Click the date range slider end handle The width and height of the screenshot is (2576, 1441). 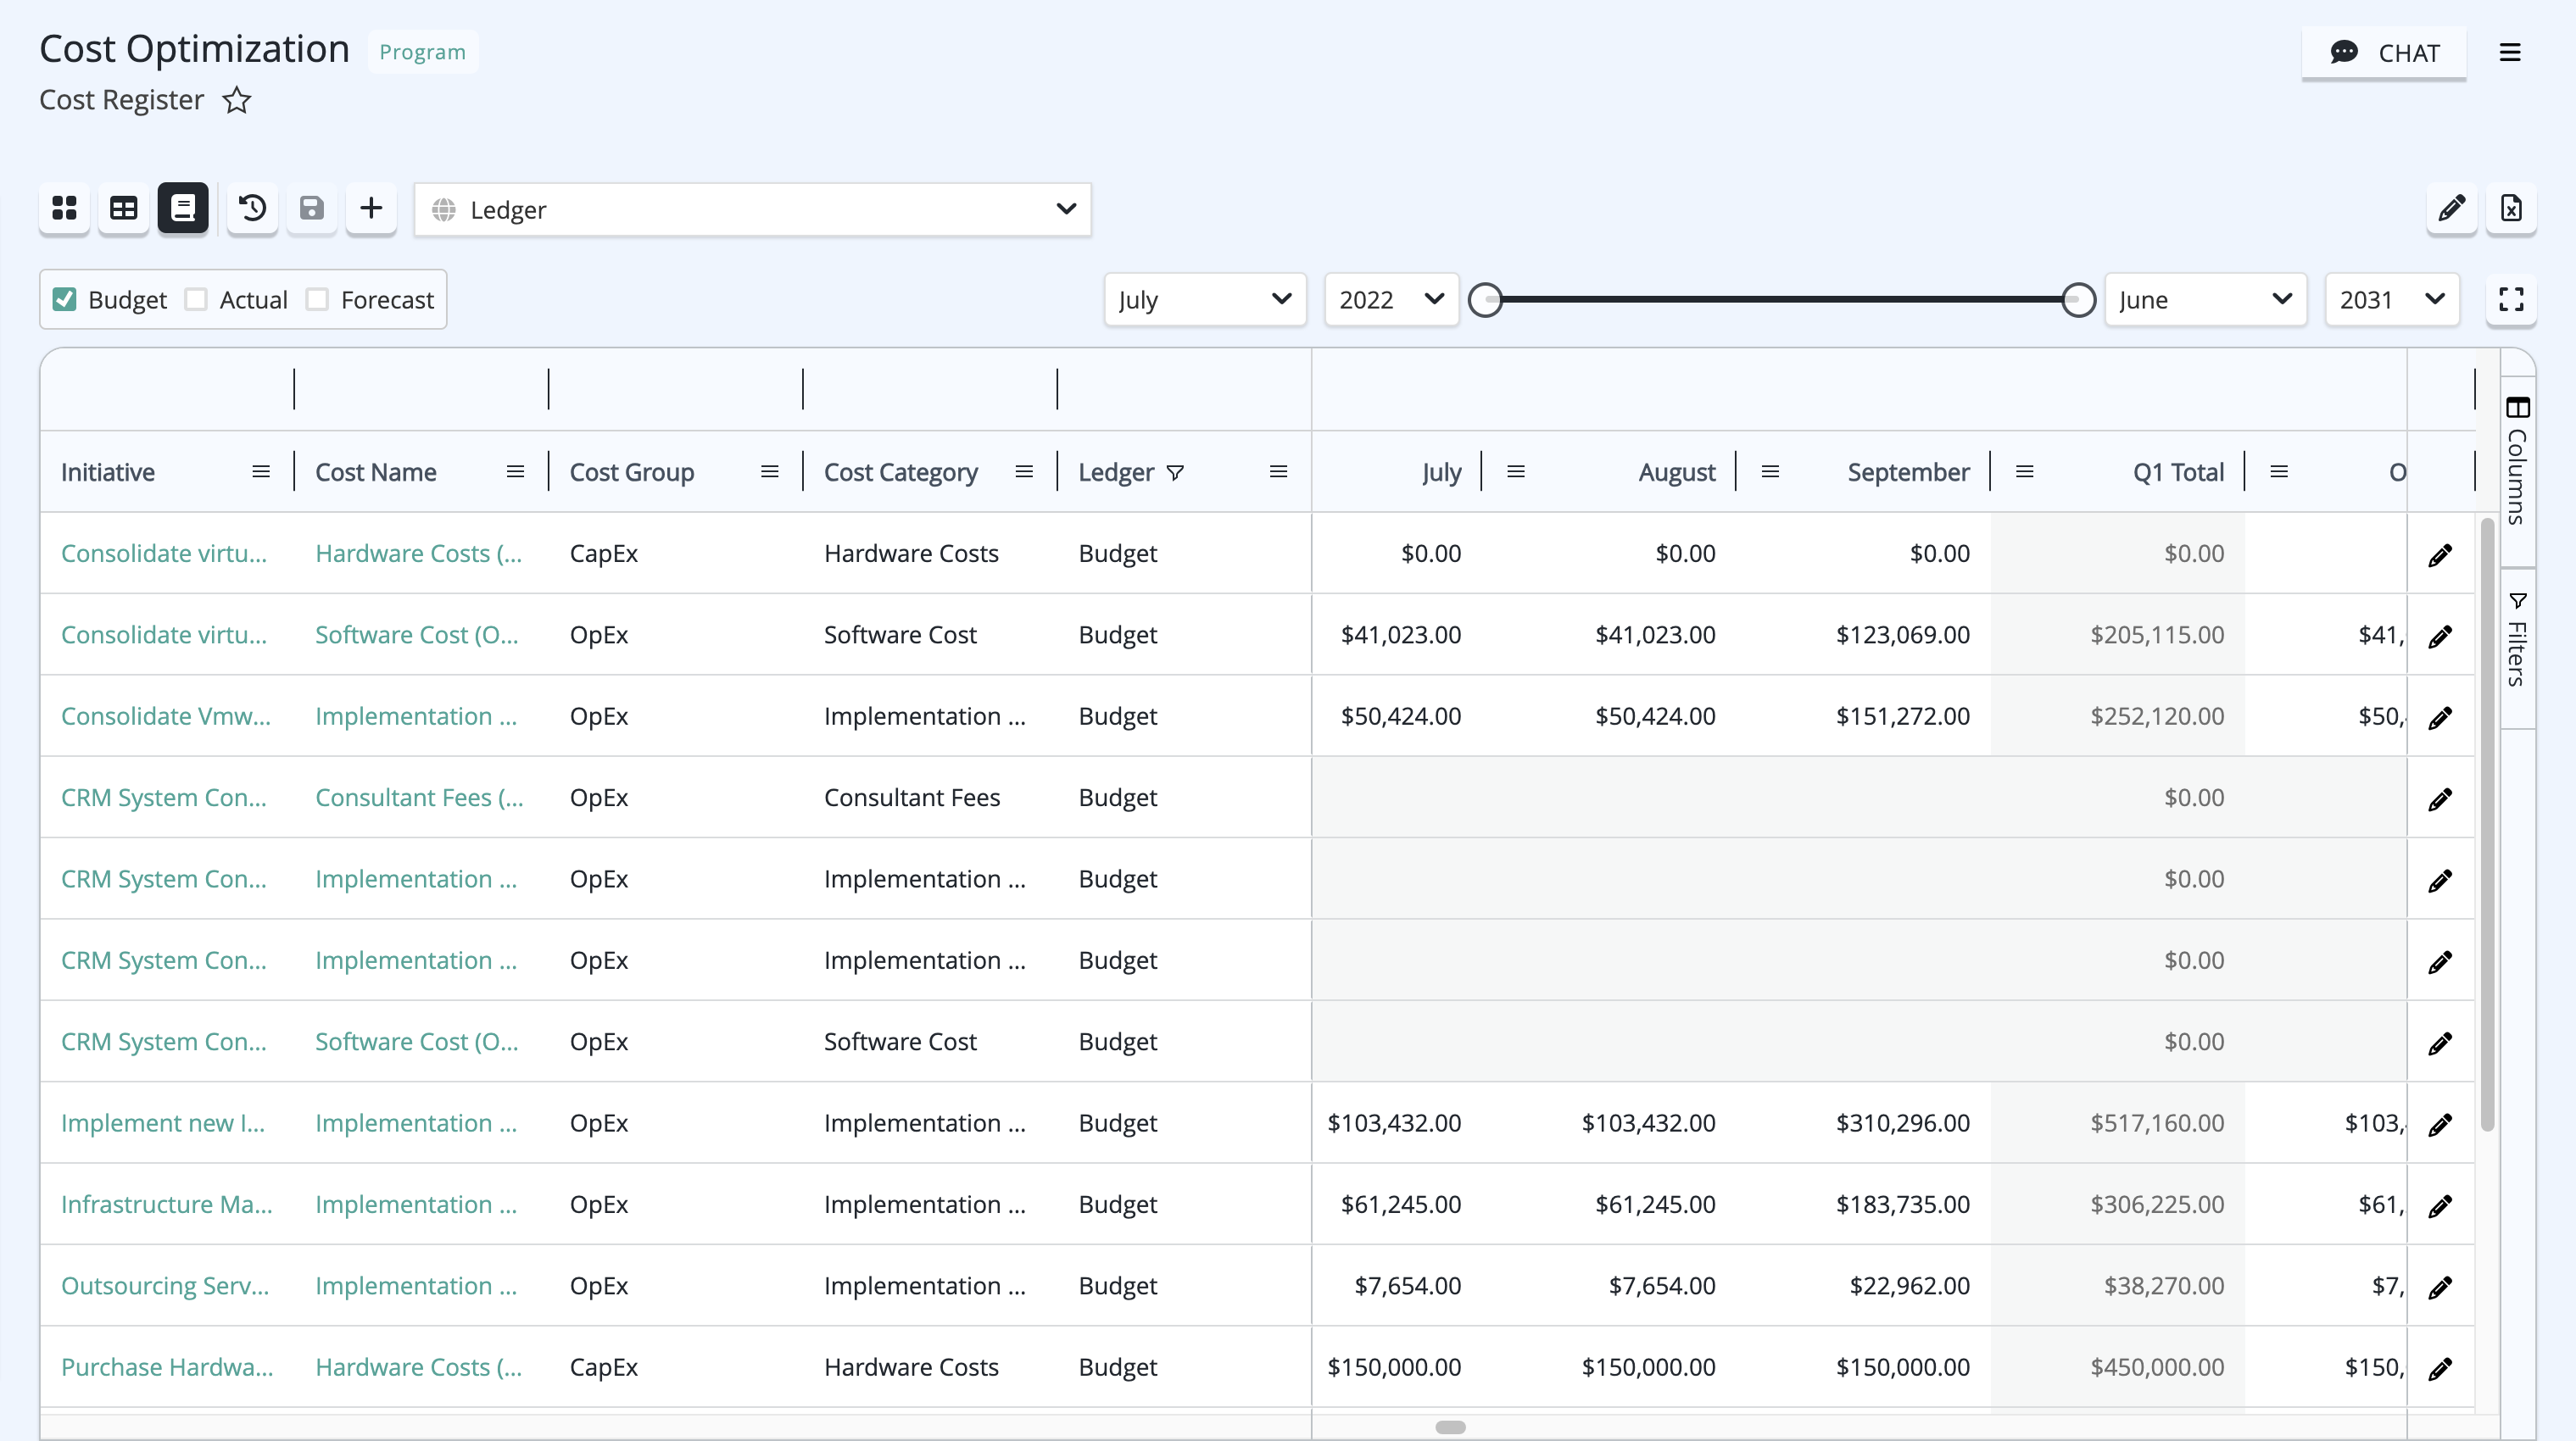(2079, 299)
